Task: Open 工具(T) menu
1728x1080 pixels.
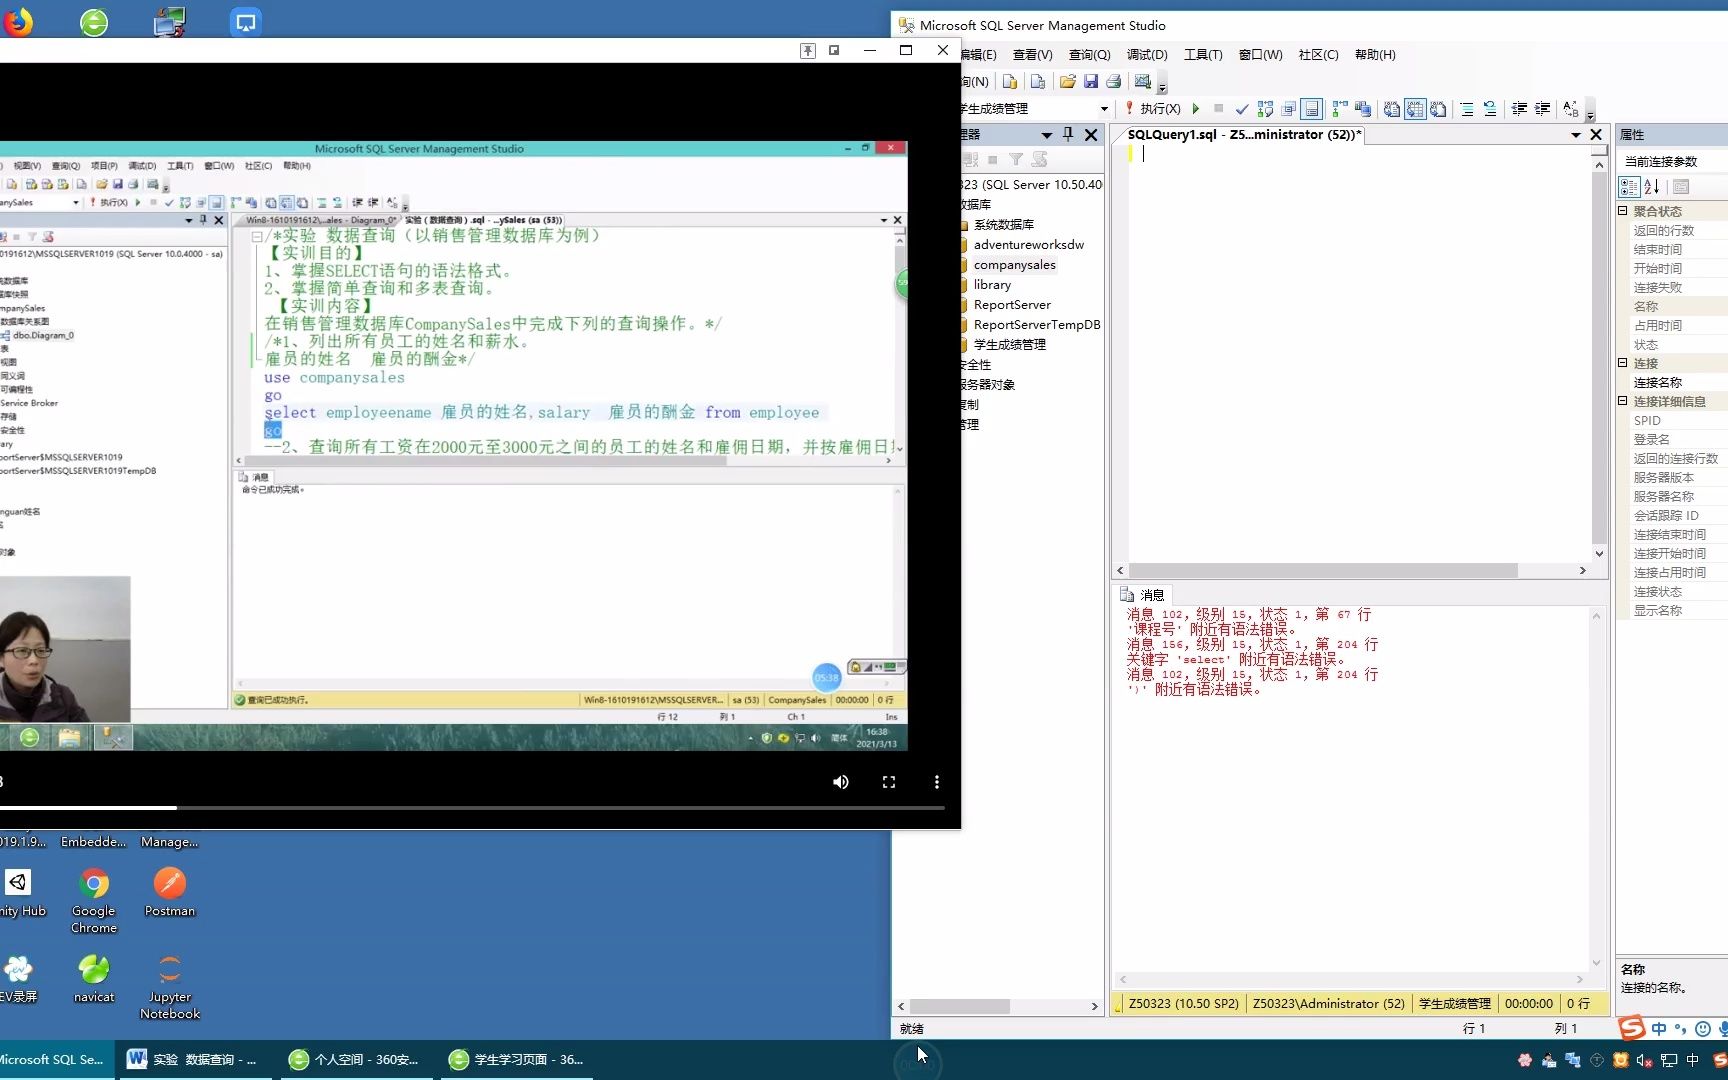Action: (x=1203, y=55)
